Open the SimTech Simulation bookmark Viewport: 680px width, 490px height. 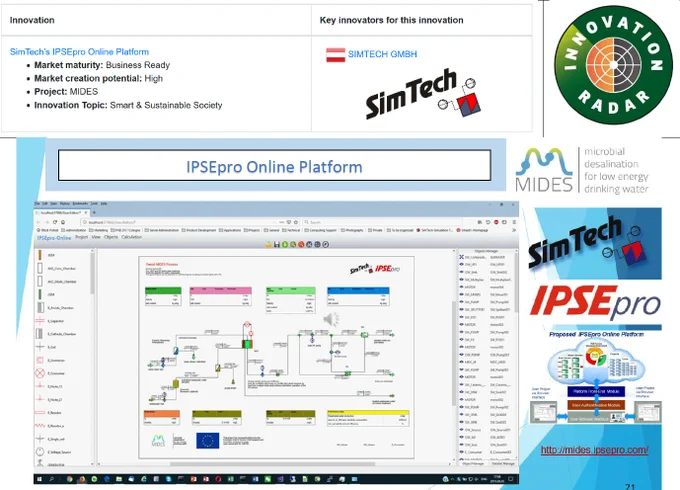click(x=435, y=230)
